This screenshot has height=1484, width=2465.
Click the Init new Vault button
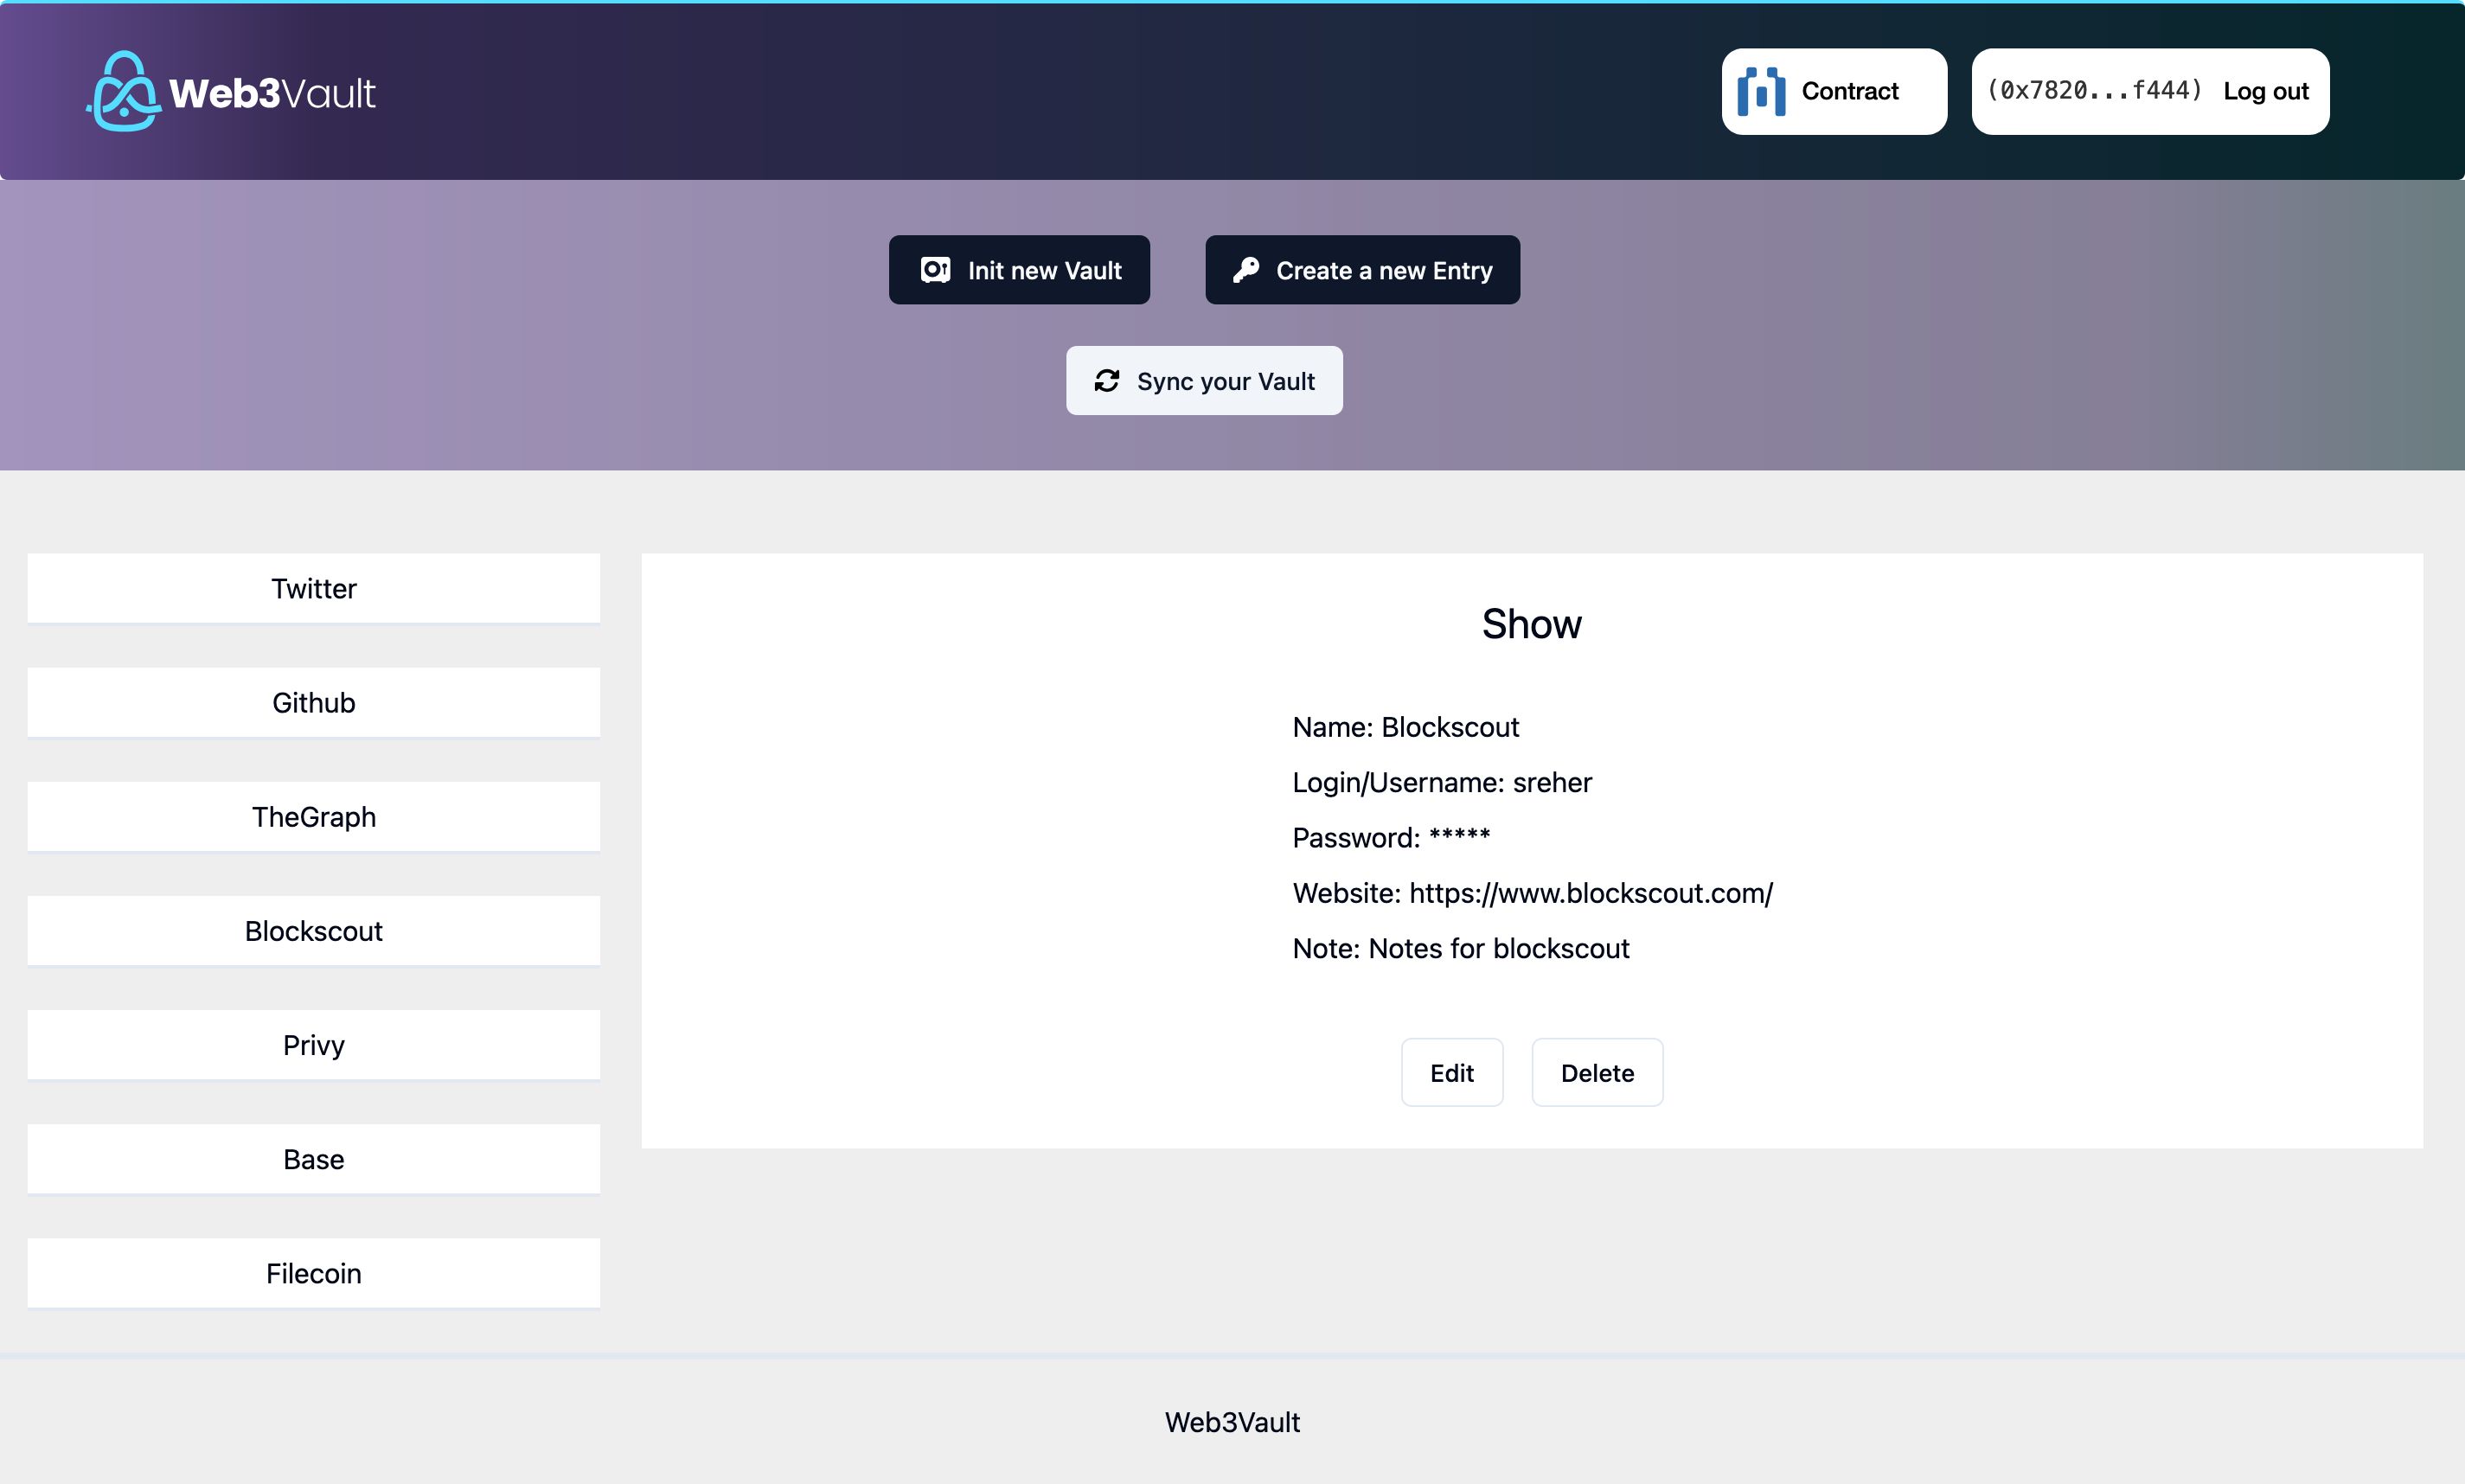click(x=1020, y=269)
